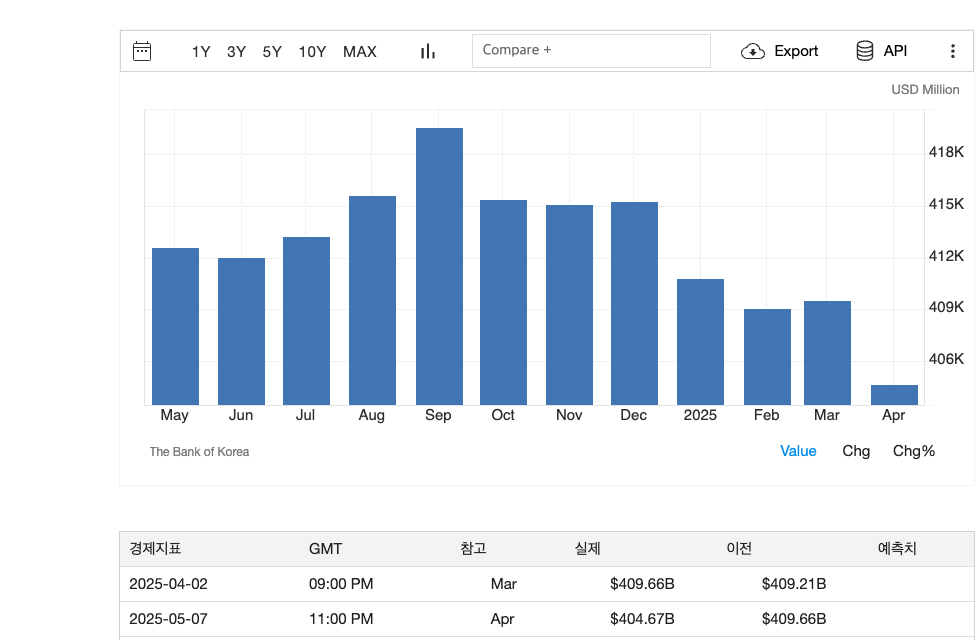Click the 2025-05-07 release date row

[168, 619]
